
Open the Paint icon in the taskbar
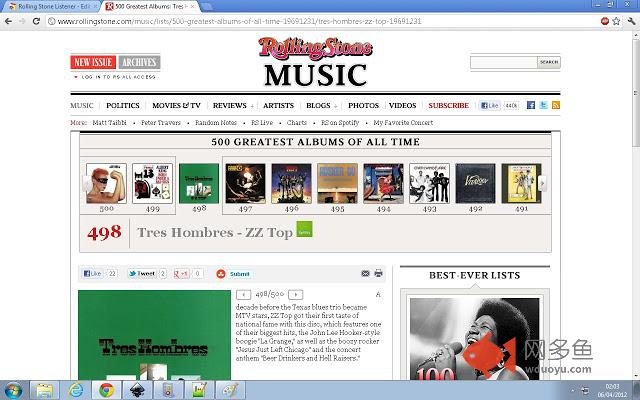(230, 391)
